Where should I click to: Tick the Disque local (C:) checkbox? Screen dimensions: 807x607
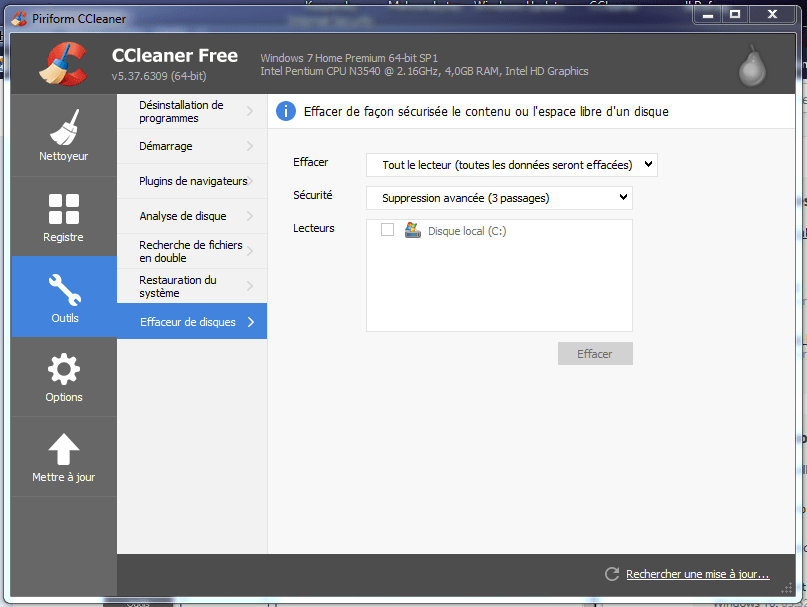[388, 230]
